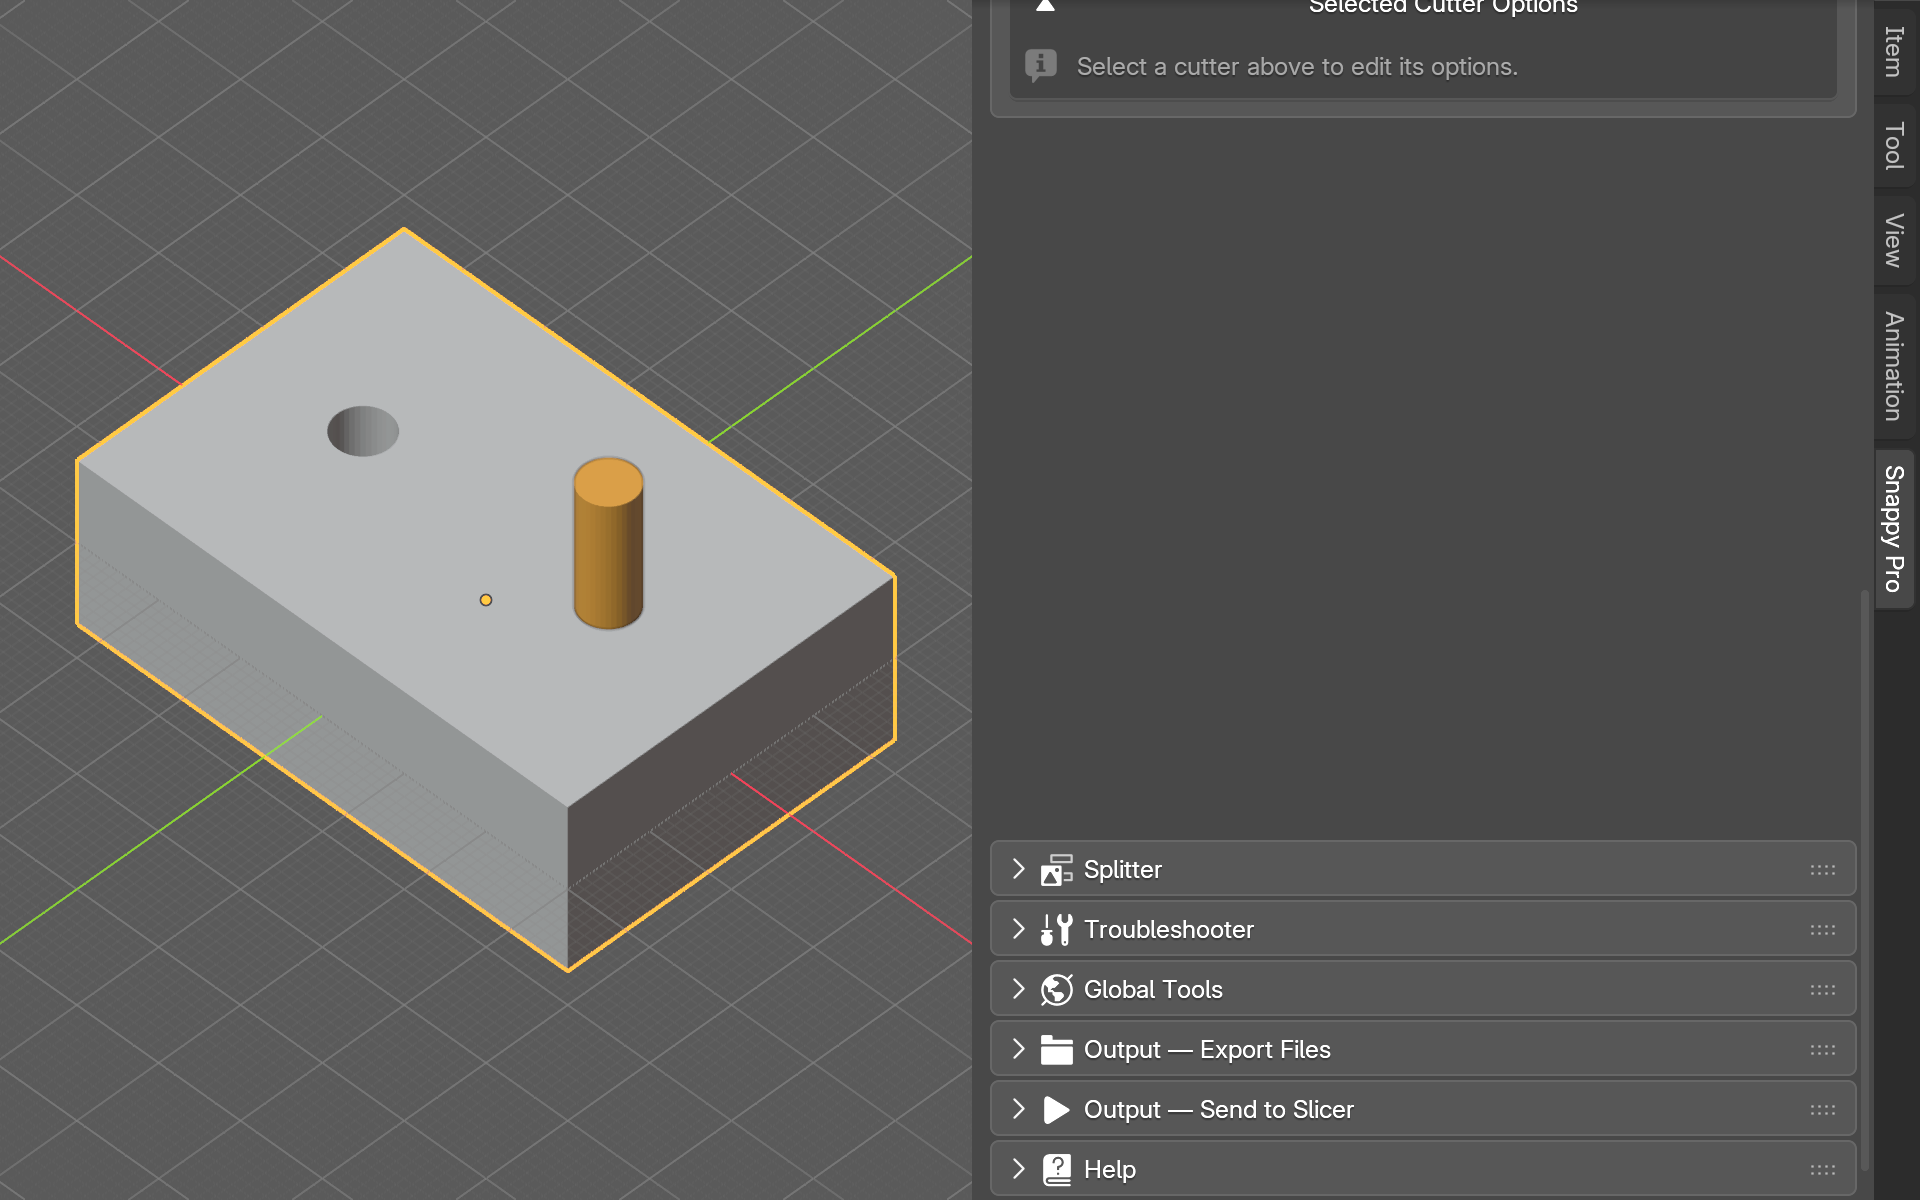Click the Splitter panel icon

click(1056, 869)
